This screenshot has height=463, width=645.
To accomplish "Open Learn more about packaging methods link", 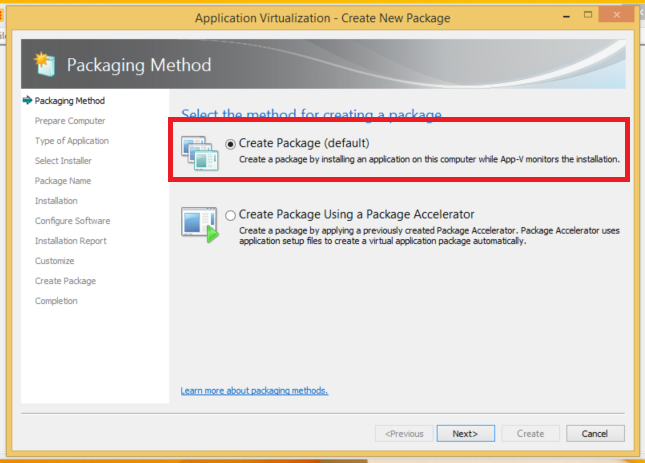I will pos(254,390).
